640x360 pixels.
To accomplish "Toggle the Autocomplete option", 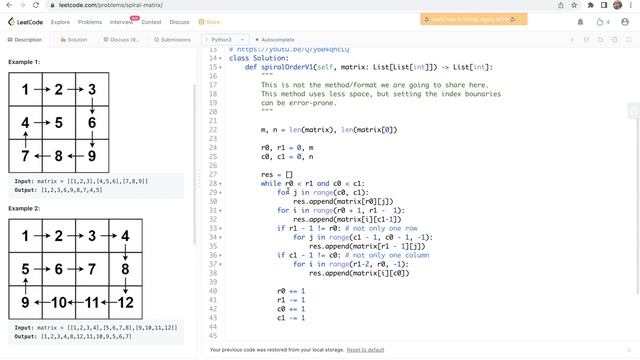I will (x=275, y=40).
